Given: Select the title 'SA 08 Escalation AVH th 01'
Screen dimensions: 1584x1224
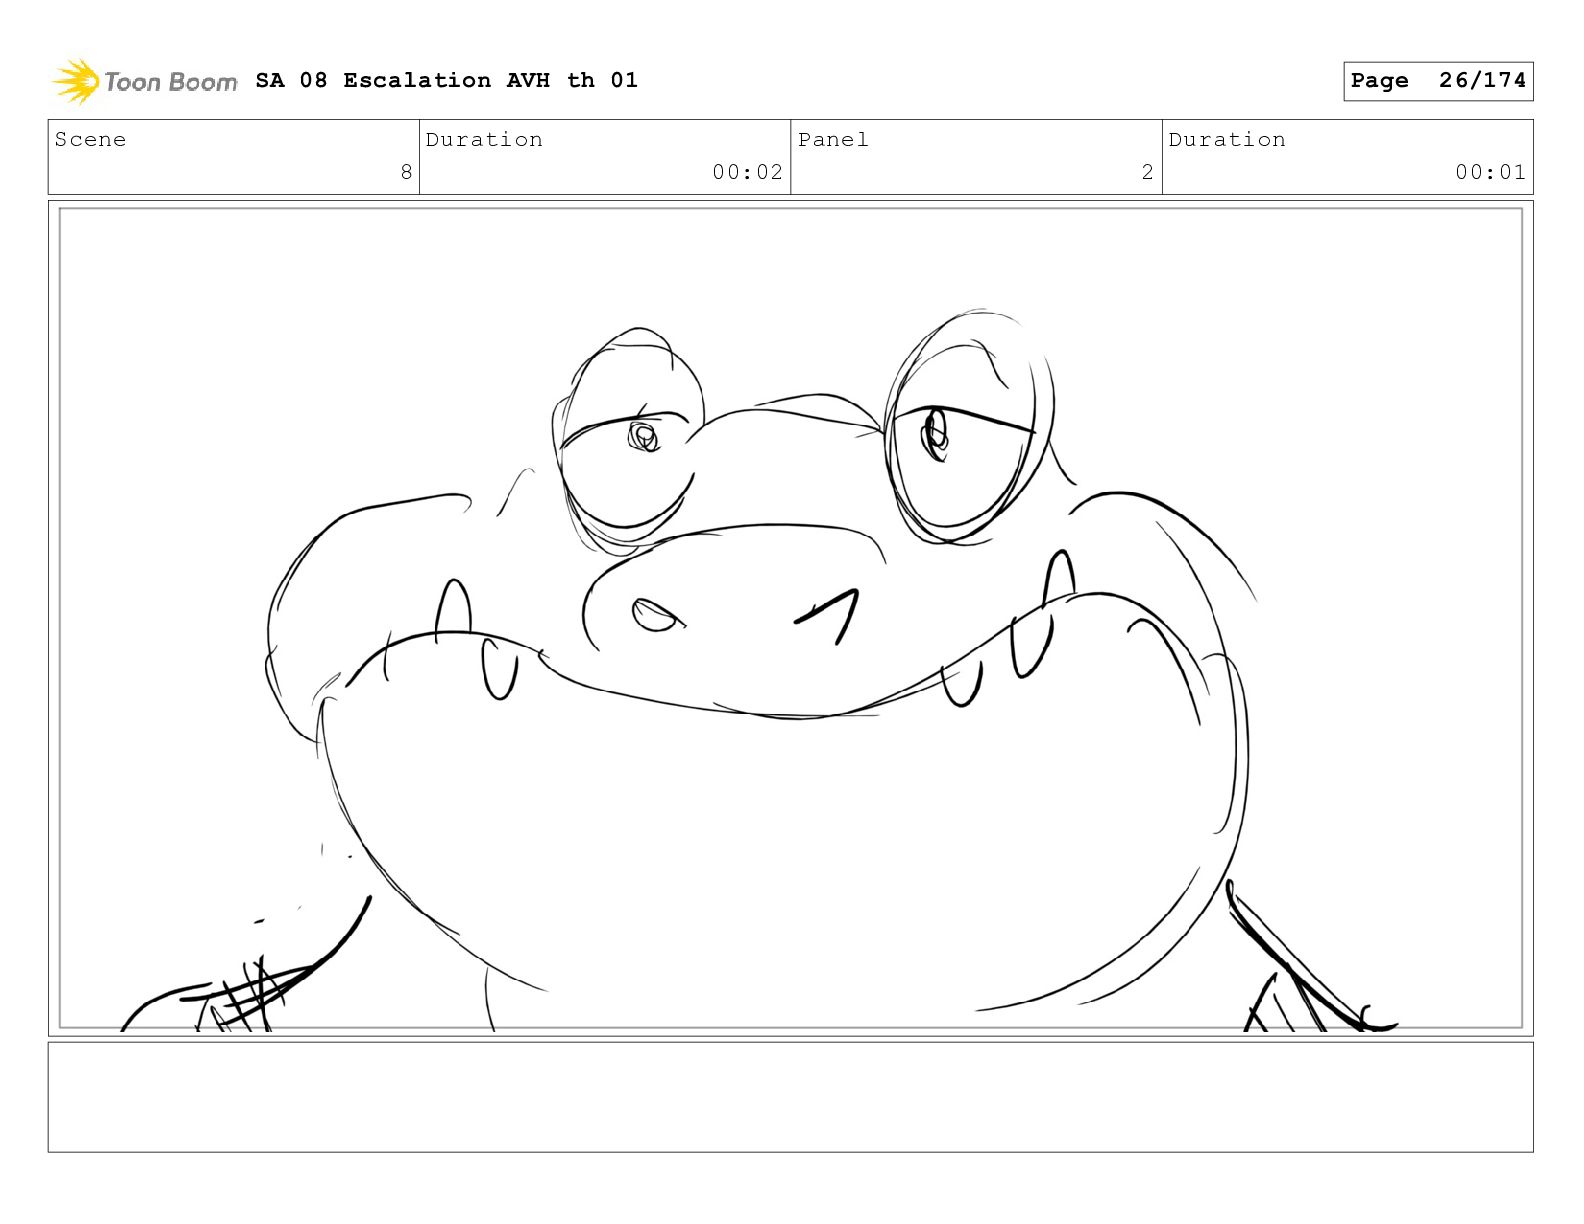Looking at the screenshot, I should (446, 80).
